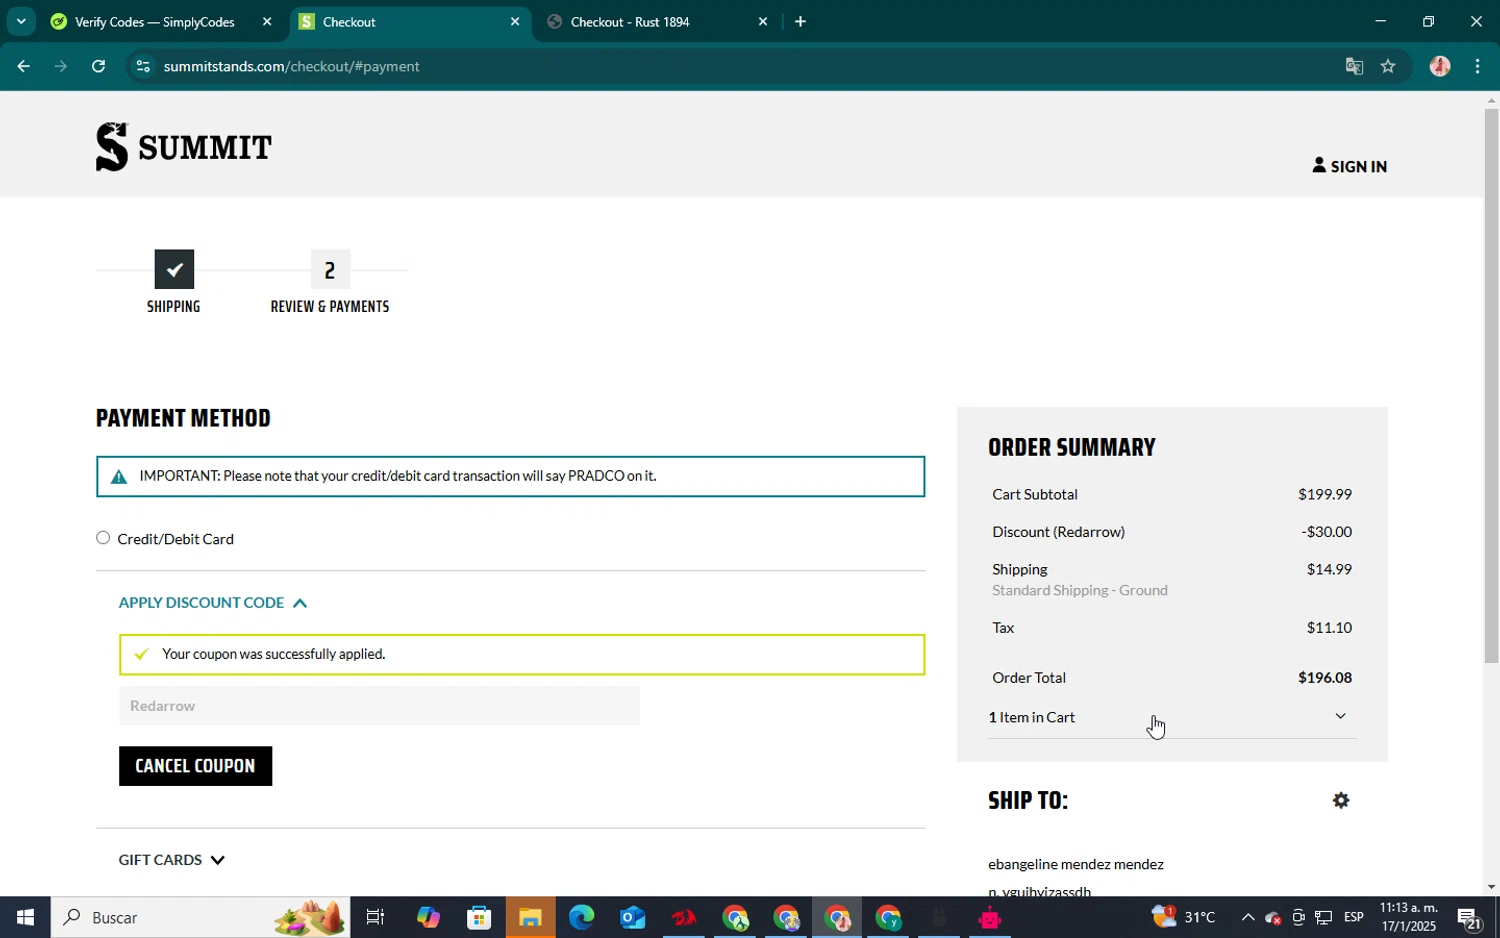Click the Order Total $196.08 amount

(1325, 677)
